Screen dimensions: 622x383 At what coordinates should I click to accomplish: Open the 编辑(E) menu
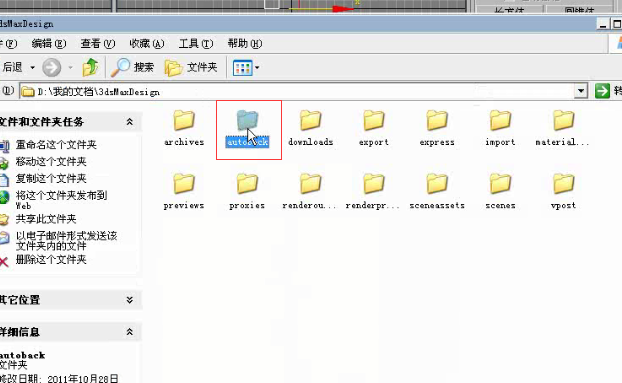(x=49, y=44)
